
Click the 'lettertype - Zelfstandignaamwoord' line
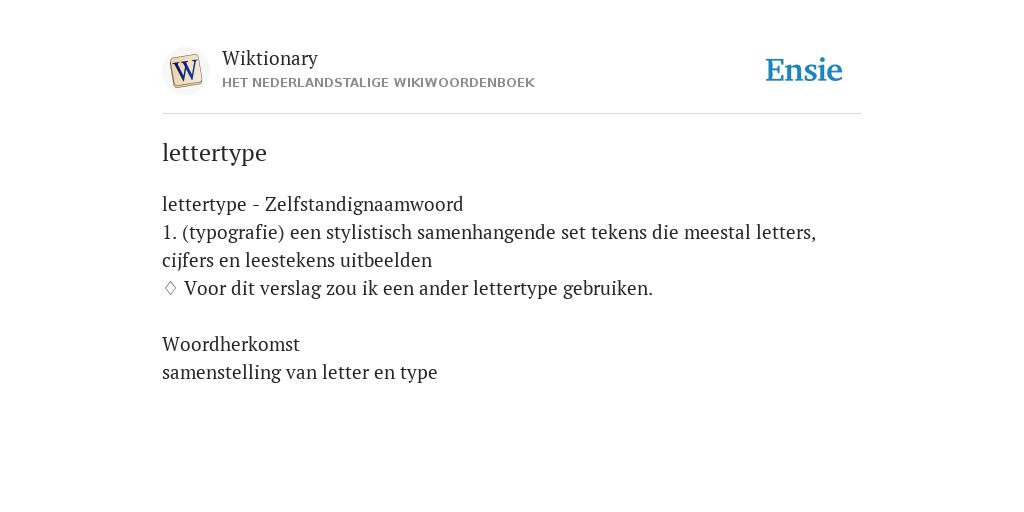pos(313,205)
